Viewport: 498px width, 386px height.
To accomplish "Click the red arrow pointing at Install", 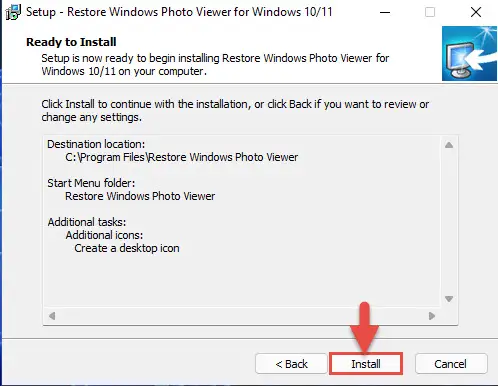I will (364, 327).
